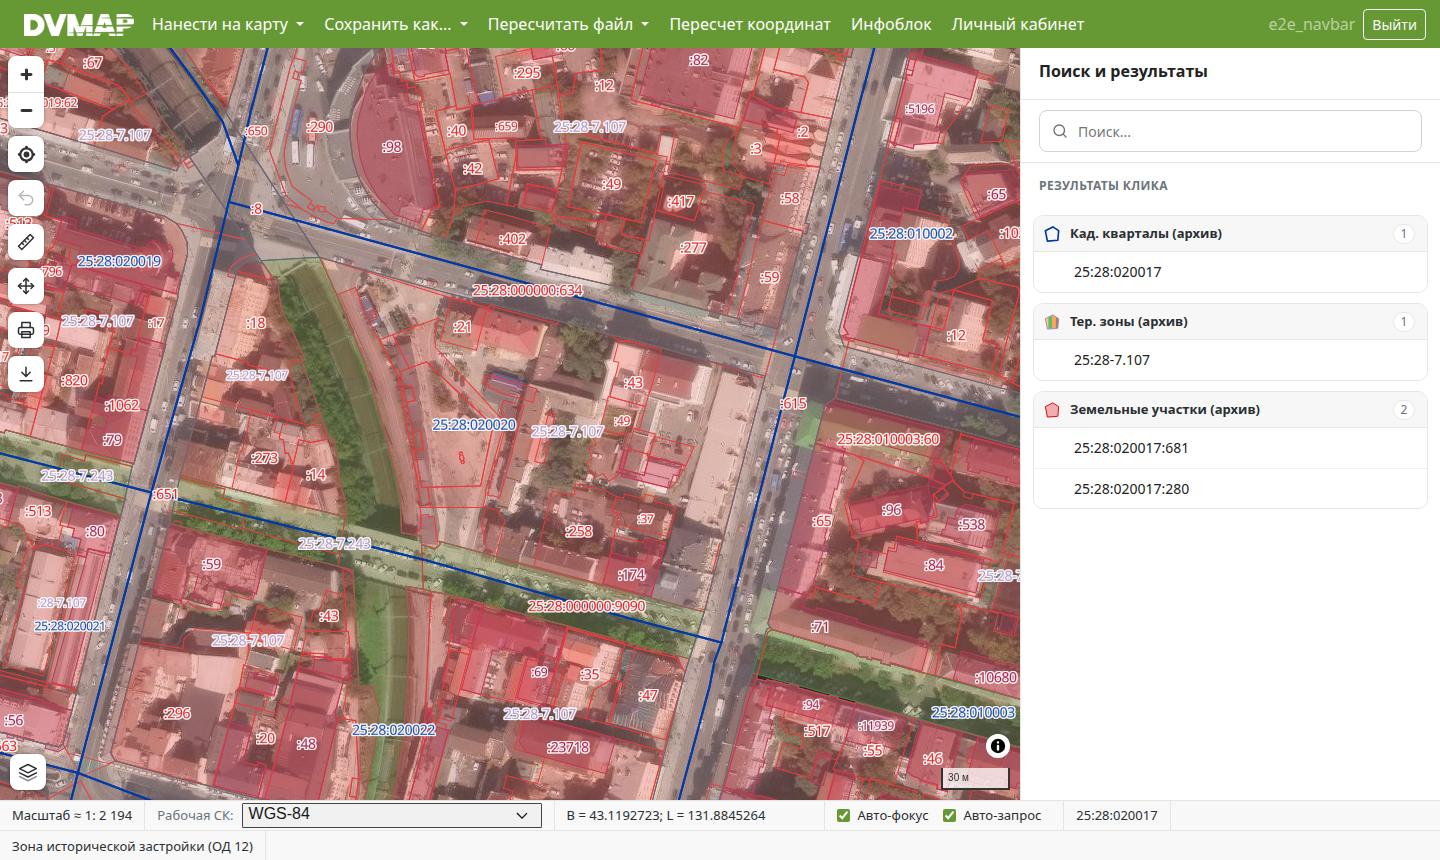Toggle the Авто-фокус checkbox
The width and height of the screenshot is (1440, 860).
[844, 815]
